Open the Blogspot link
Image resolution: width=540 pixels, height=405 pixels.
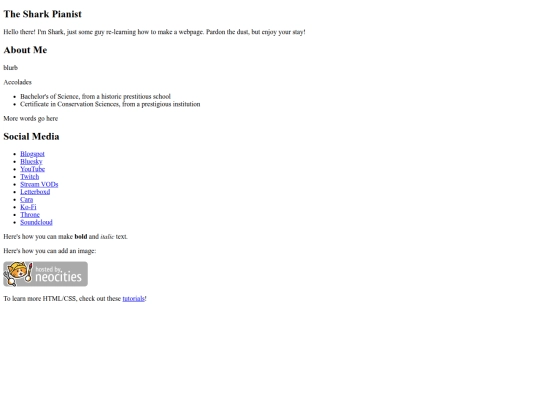point(32,154)
